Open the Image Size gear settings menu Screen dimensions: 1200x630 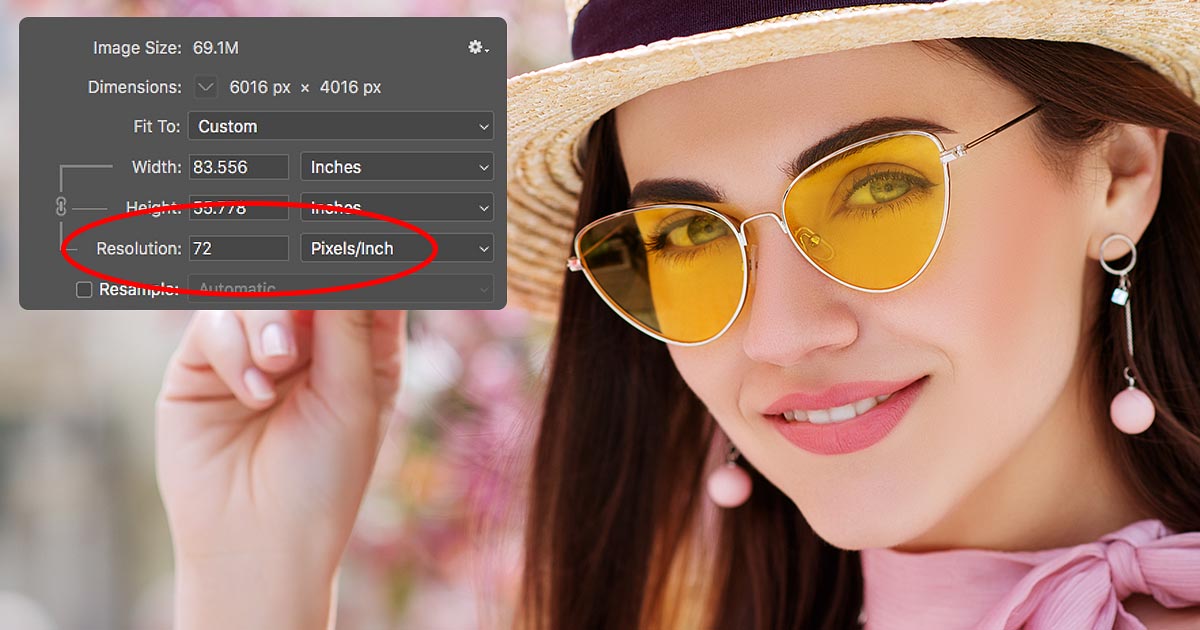[x=475, y=47]
